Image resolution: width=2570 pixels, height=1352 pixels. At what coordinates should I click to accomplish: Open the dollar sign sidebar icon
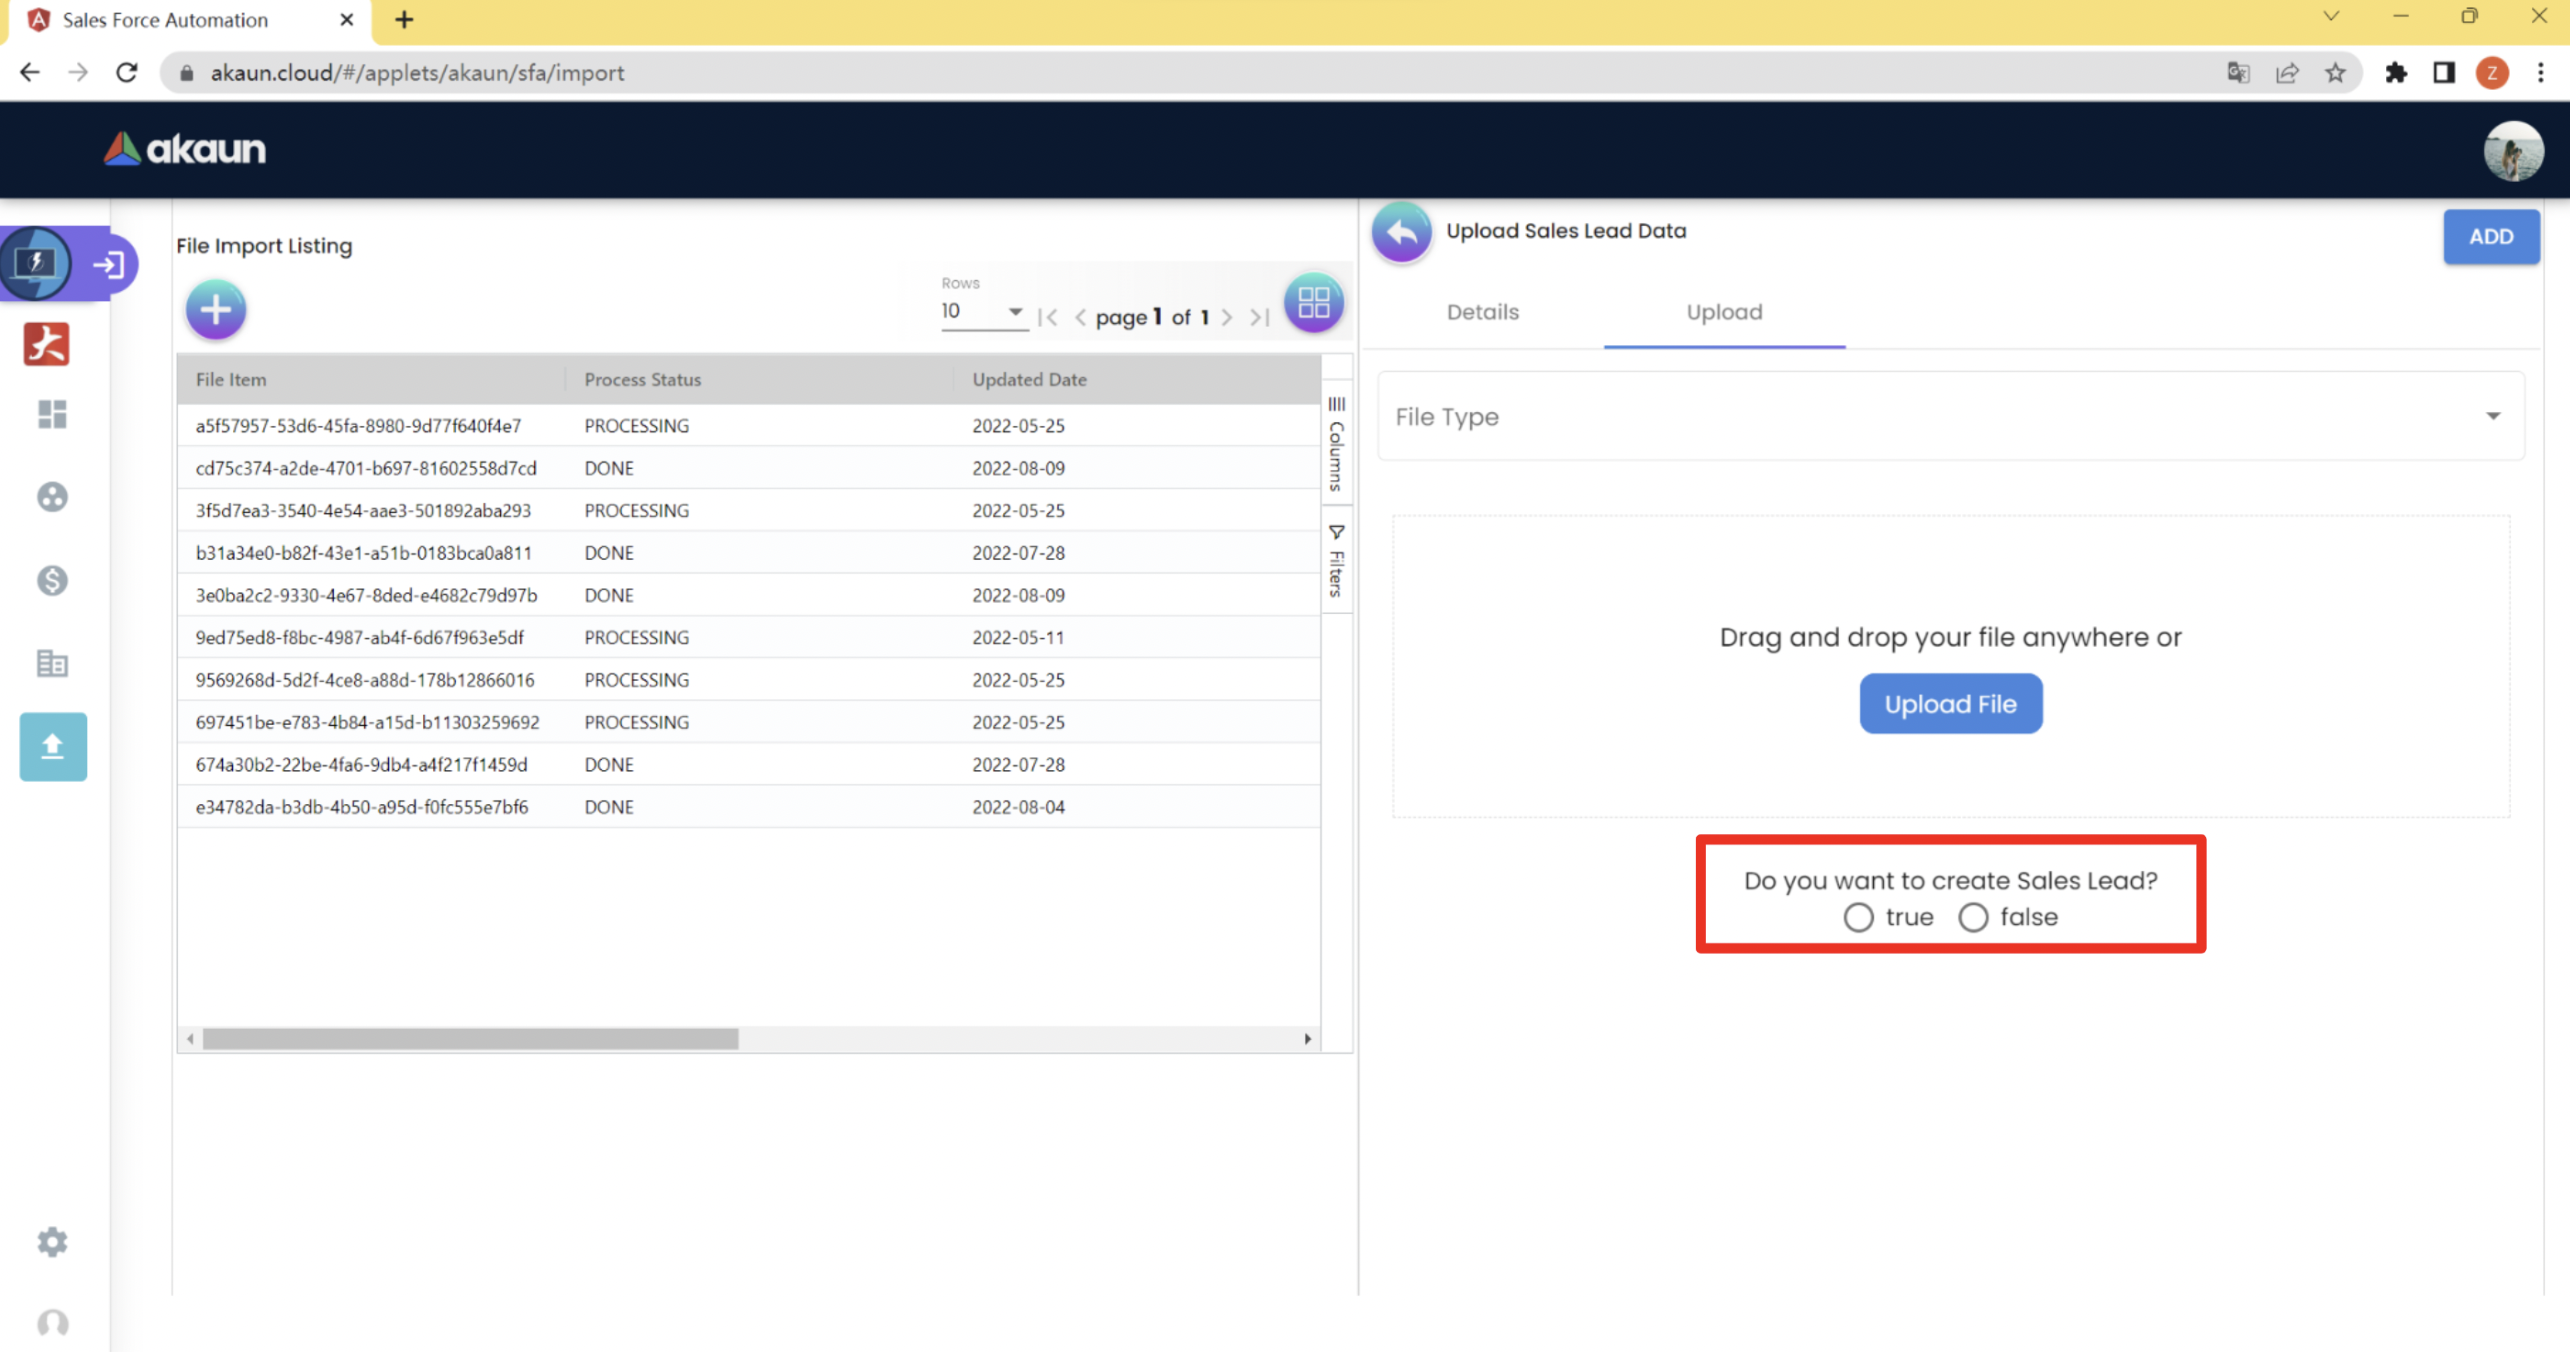[52, 580]
